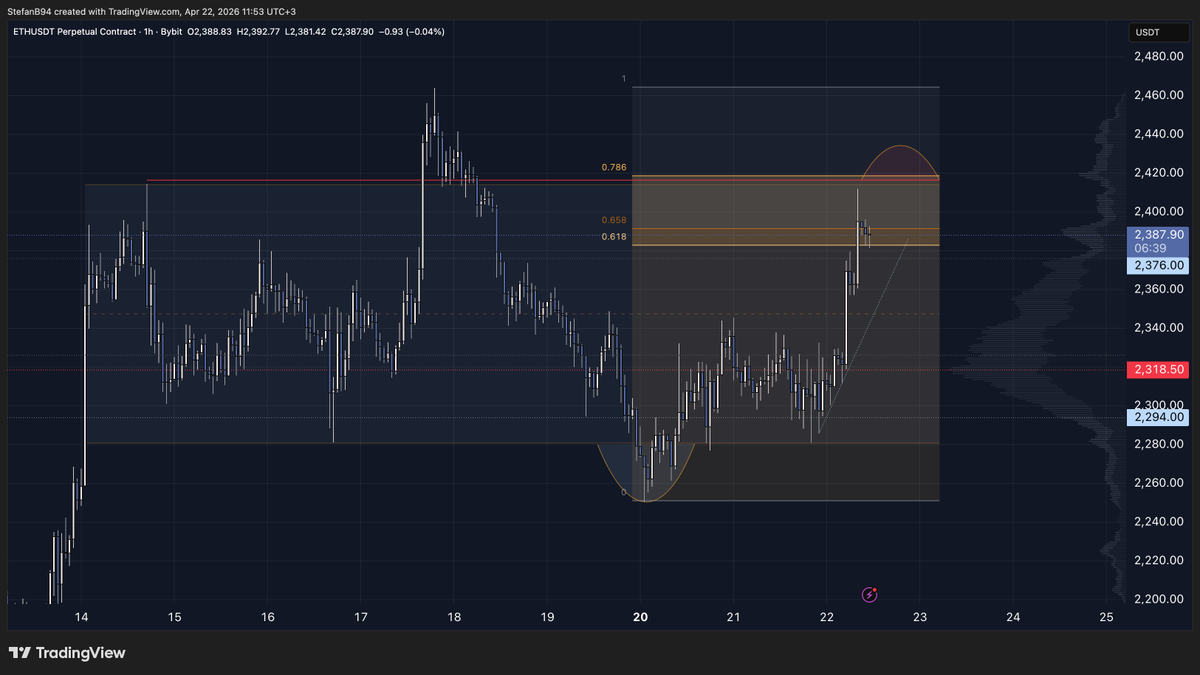Select the 2,294.00 price label
The width and height of the screenshot is (1200, 675).
1160,417
